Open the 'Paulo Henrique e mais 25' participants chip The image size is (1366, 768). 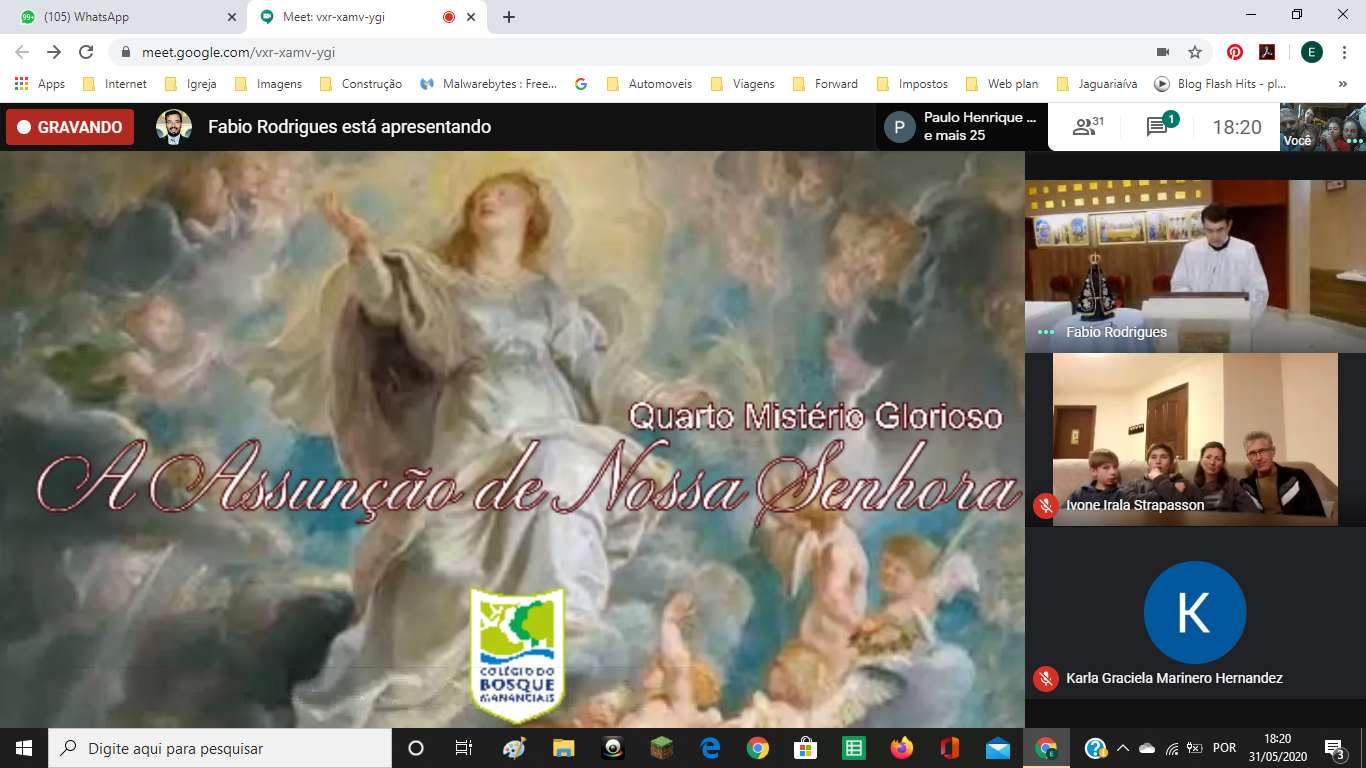(x=962, y=127)
